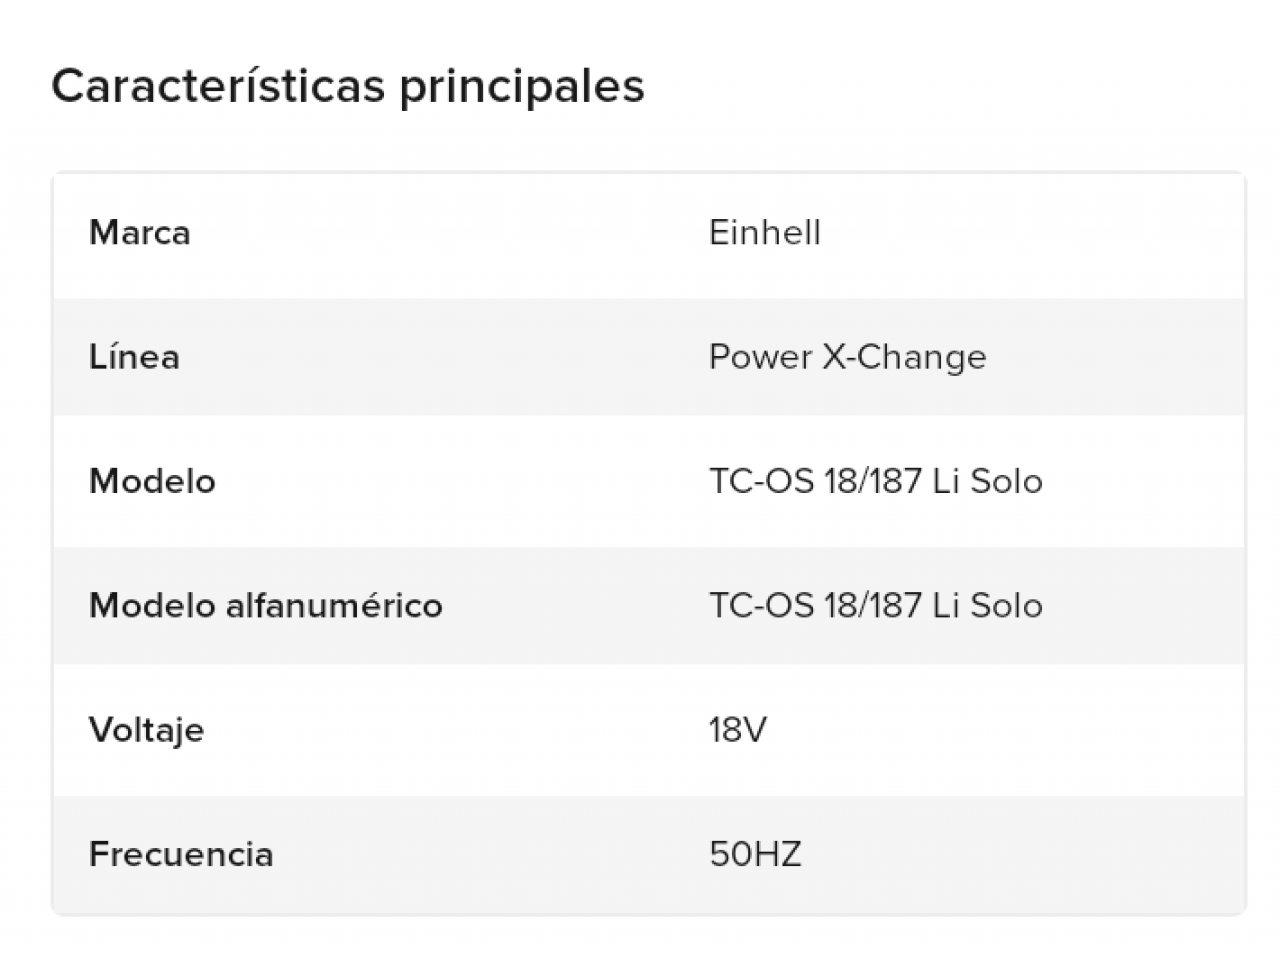Screen dimensions: 1280x960
Task: Select the Voltaje row label
Action: click(146, 730)
